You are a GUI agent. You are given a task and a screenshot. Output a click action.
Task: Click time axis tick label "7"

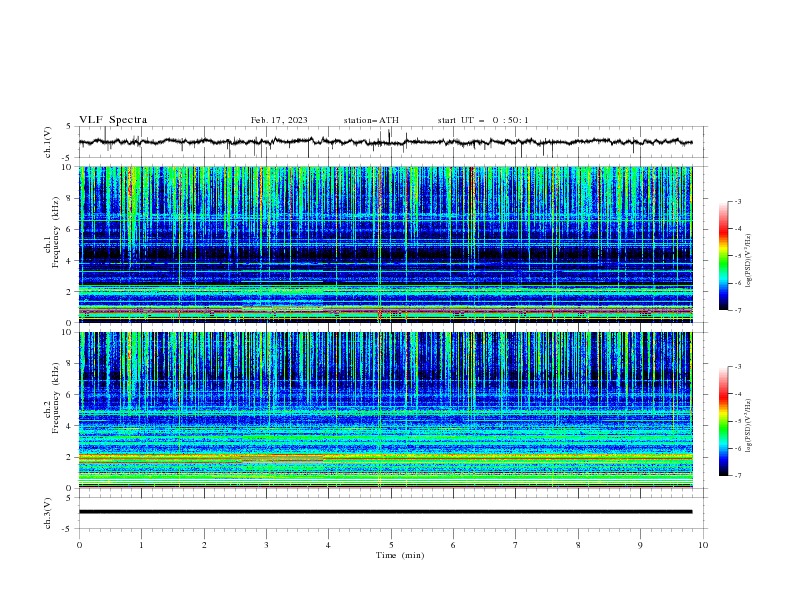[516, 545]
